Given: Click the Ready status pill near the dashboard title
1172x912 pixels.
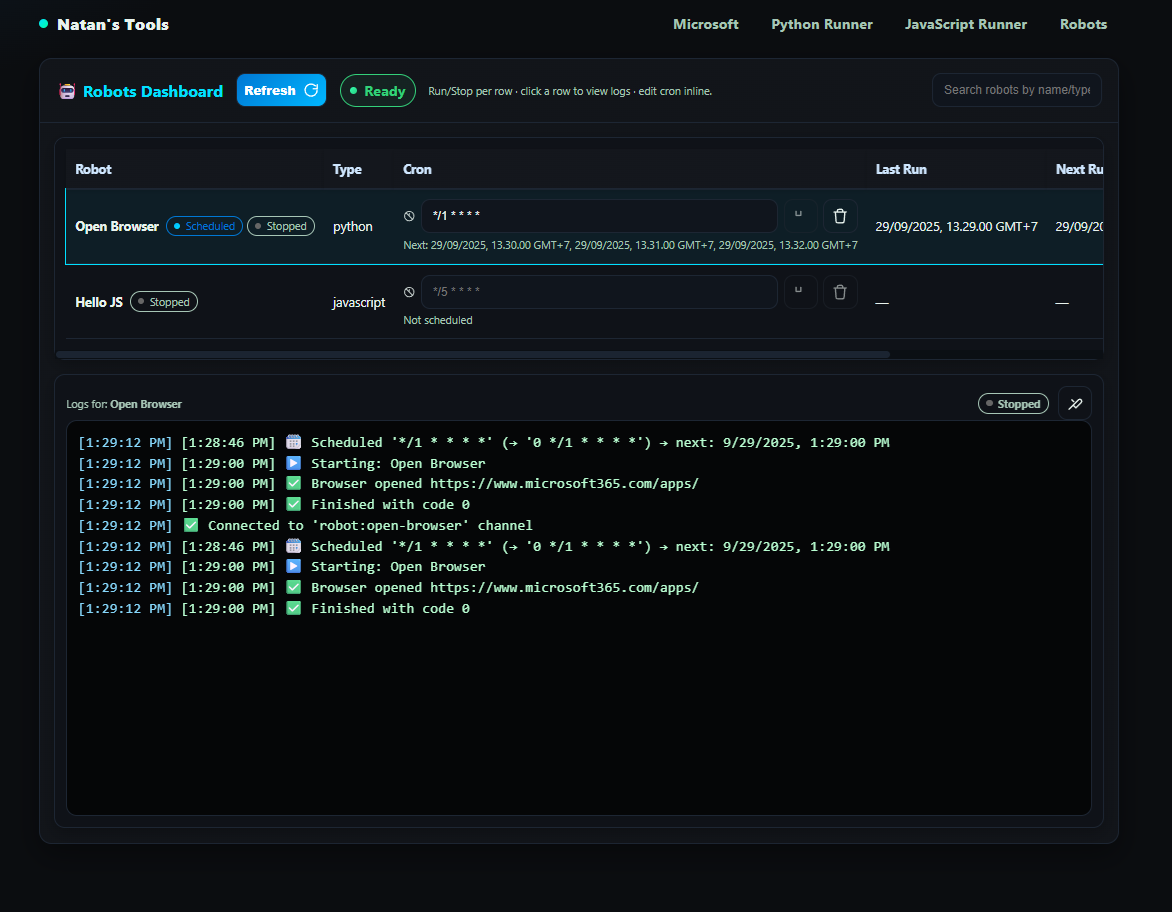Looking at the screenshot, I should pyautogui.click(x=377, y=90).
